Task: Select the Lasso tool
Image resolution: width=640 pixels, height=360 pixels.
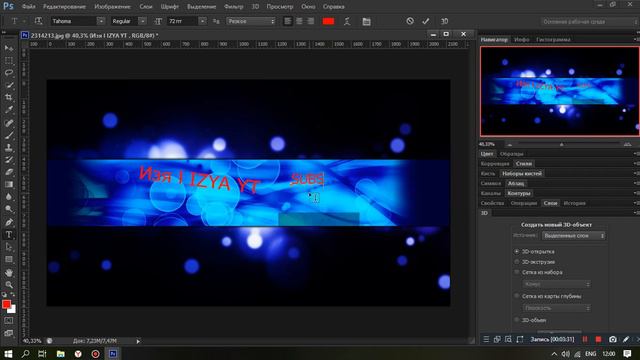Action: pos(9,73)
